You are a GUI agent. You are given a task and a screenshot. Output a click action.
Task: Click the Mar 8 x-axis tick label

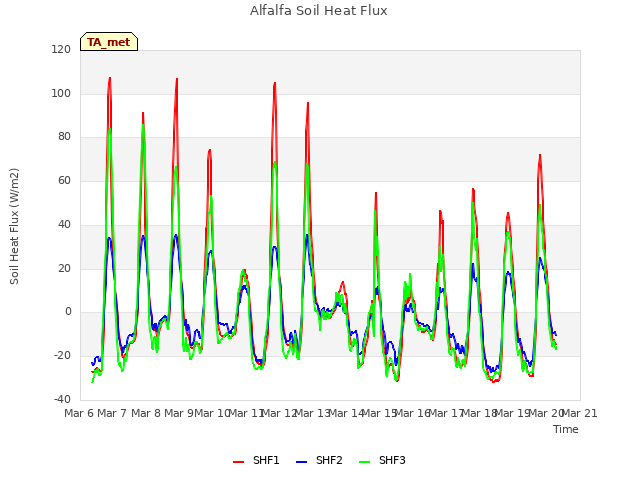pos(146,413)
